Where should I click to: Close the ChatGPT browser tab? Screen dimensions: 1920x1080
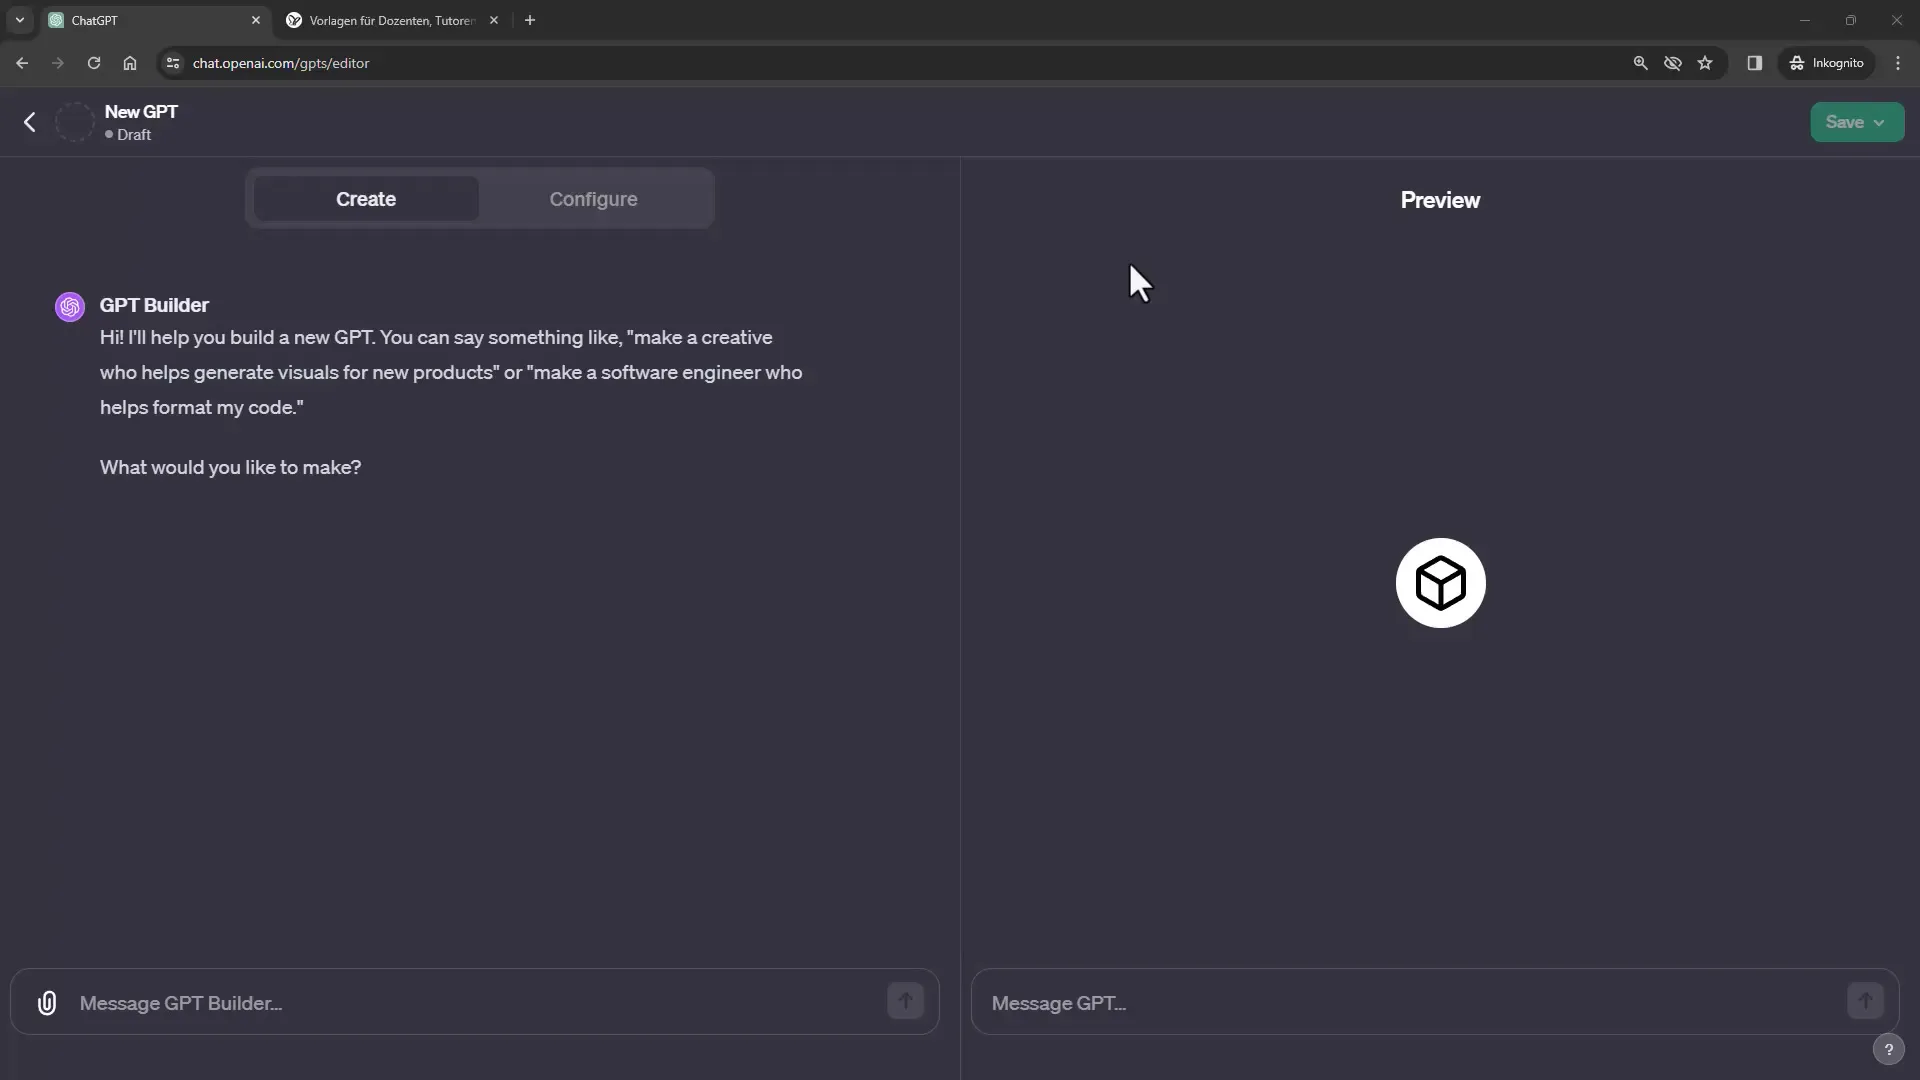point(256,20)
